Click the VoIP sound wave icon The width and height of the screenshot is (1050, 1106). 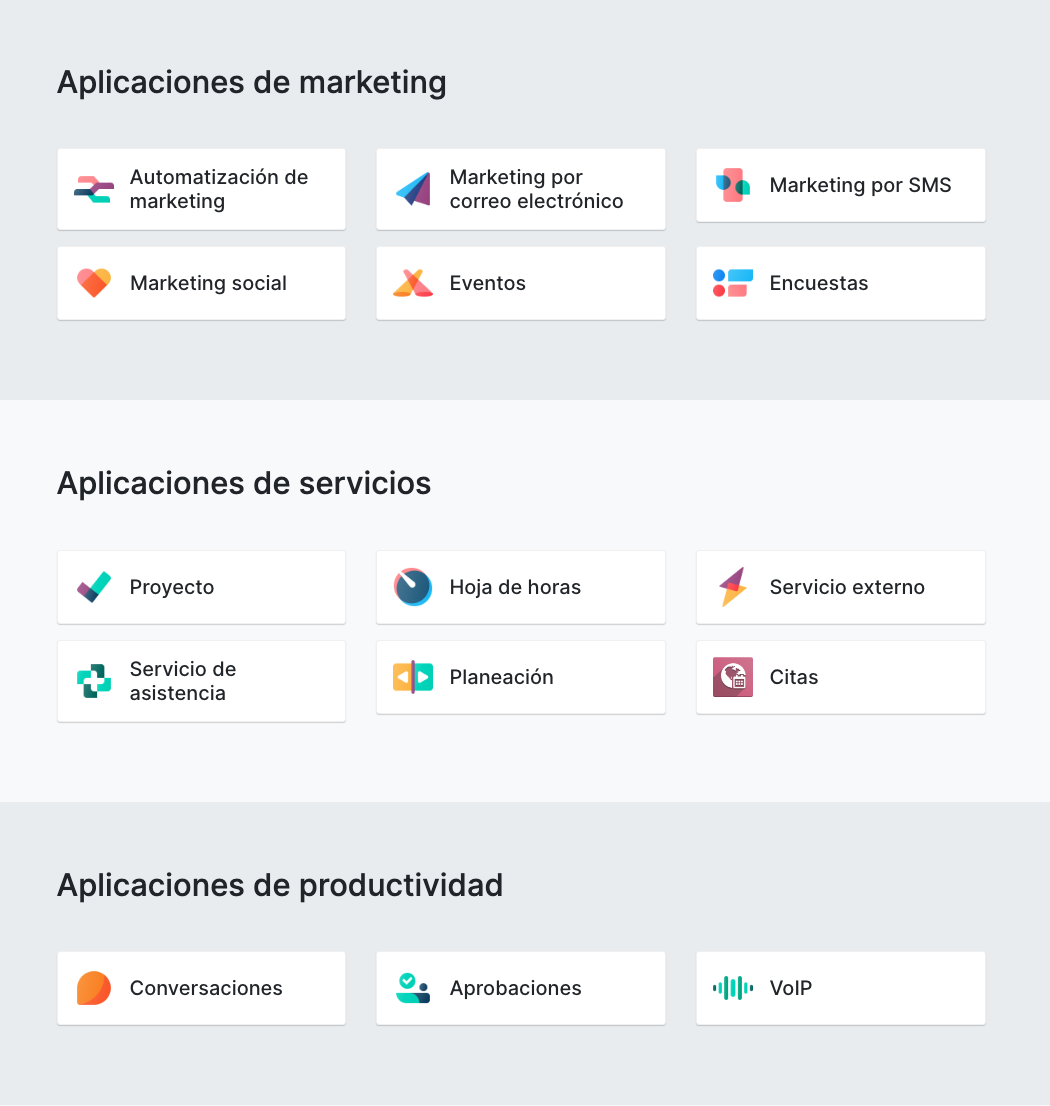(733, 988)
